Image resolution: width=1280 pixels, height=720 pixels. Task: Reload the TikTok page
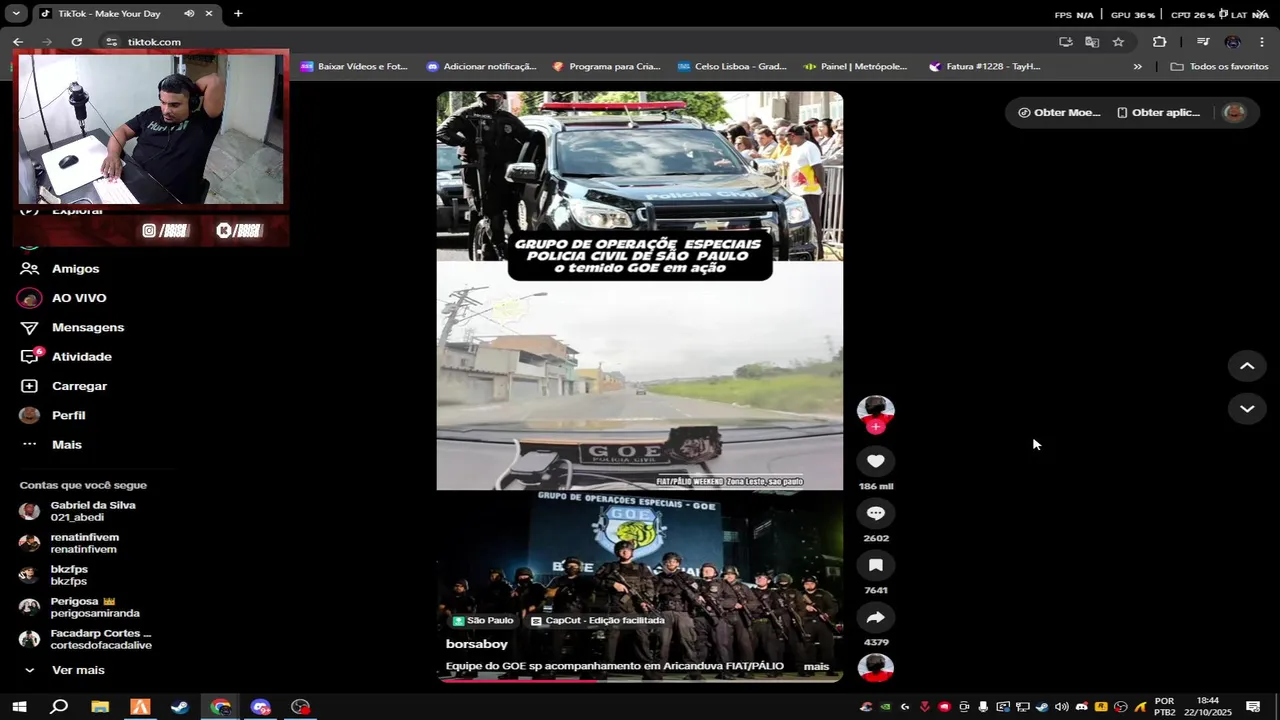tap(77, 42)
